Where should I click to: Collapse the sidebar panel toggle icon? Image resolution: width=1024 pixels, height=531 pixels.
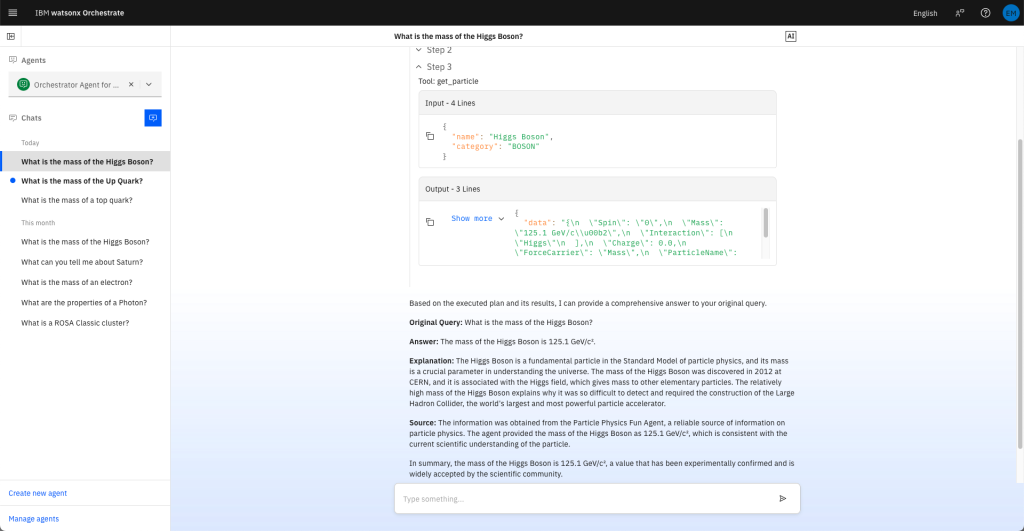[x=11, y=37]
